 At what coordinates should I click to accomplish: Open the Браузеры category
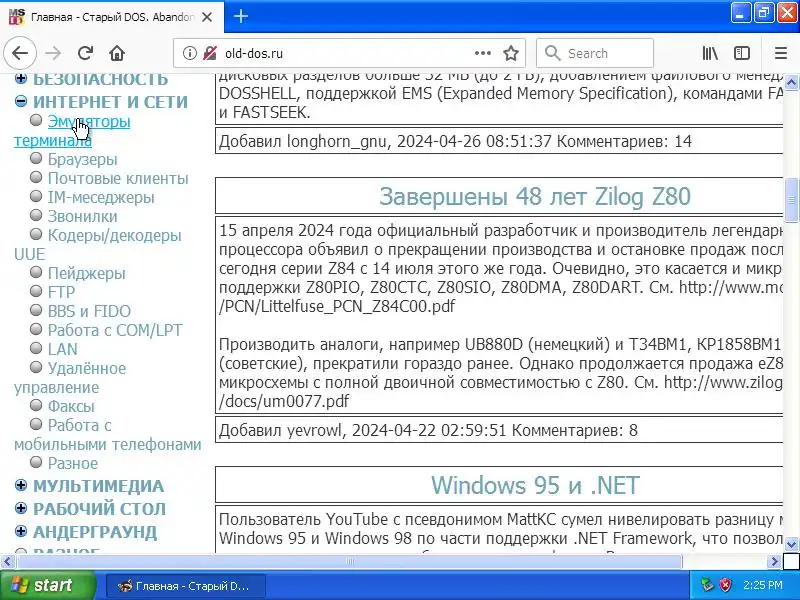[82, 159]
